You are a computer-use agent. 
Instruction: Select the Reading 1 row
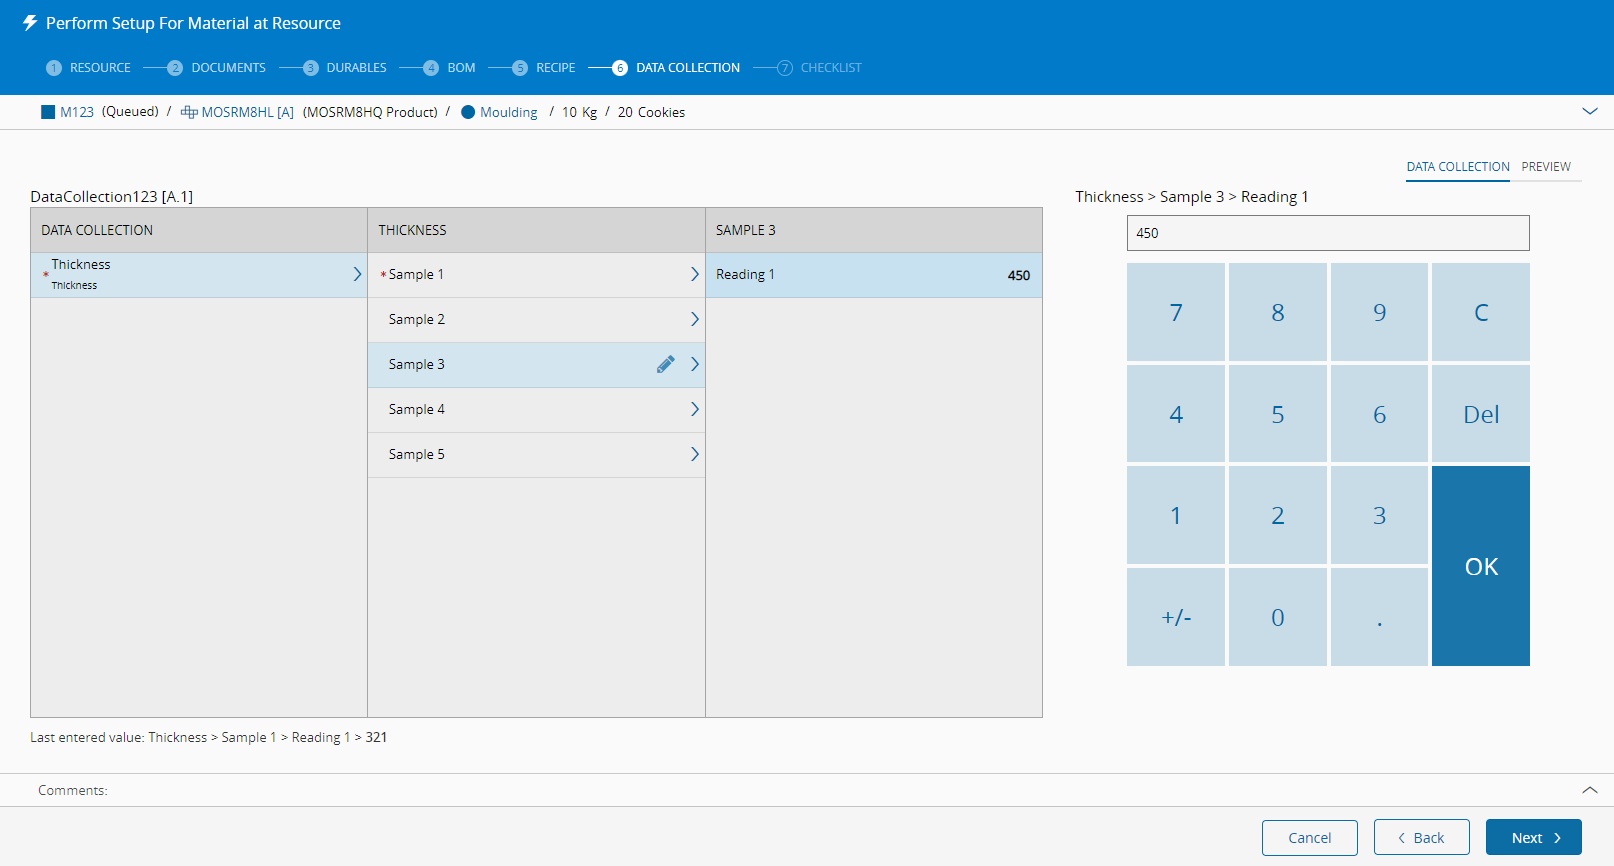873,275
